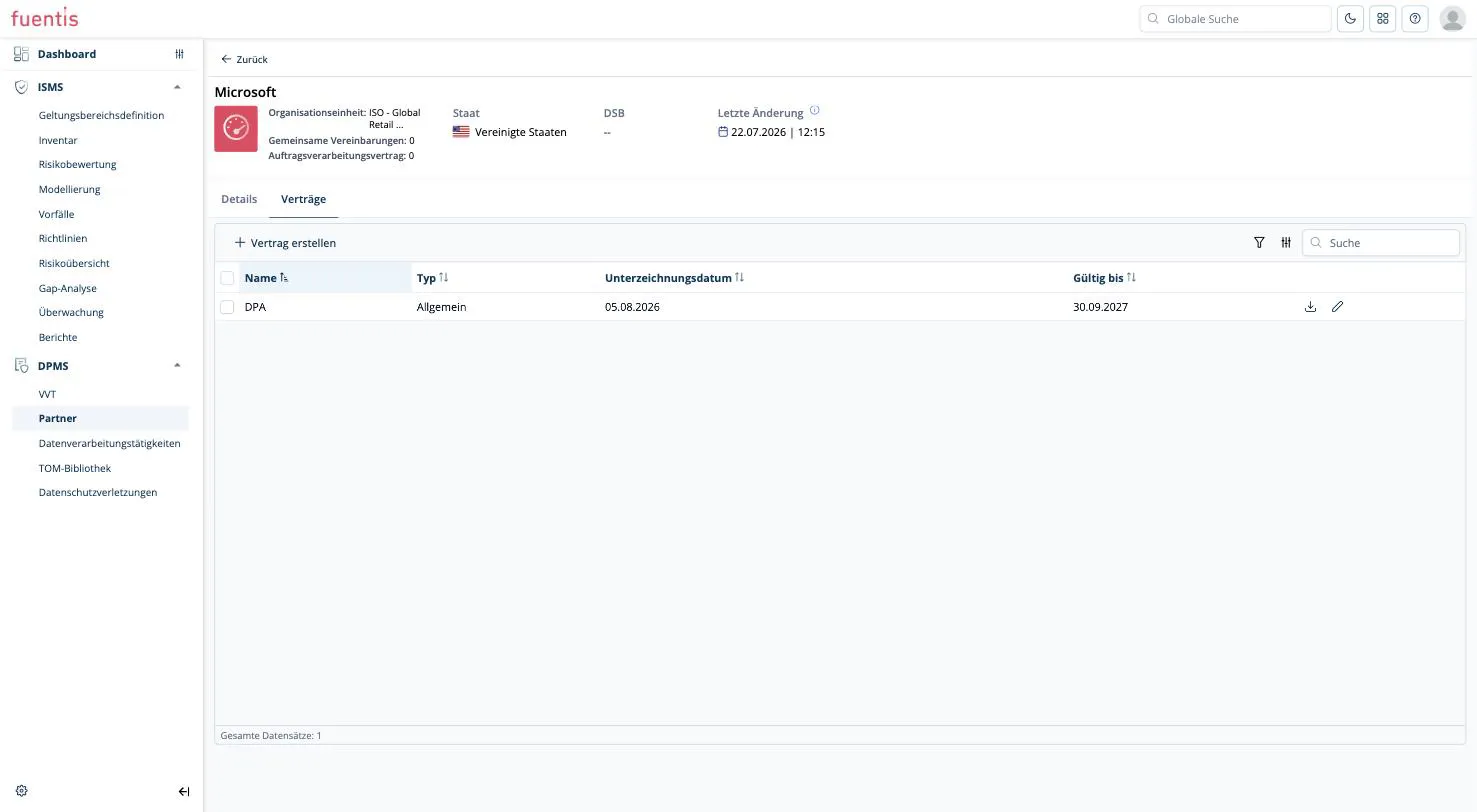This screenshot has height=812, width=1477.
Task: Open table column settings icon
Action: (x=1286, y=242)
